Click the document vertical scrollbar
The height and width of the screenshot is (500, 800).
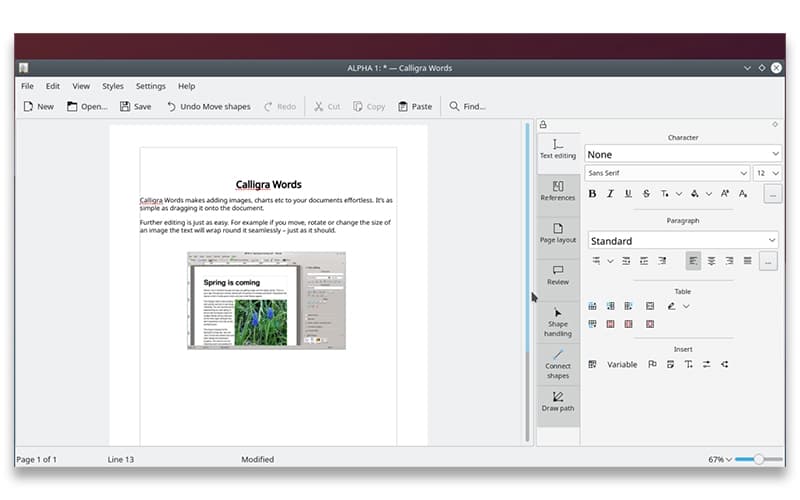click(x=528, y=283)
